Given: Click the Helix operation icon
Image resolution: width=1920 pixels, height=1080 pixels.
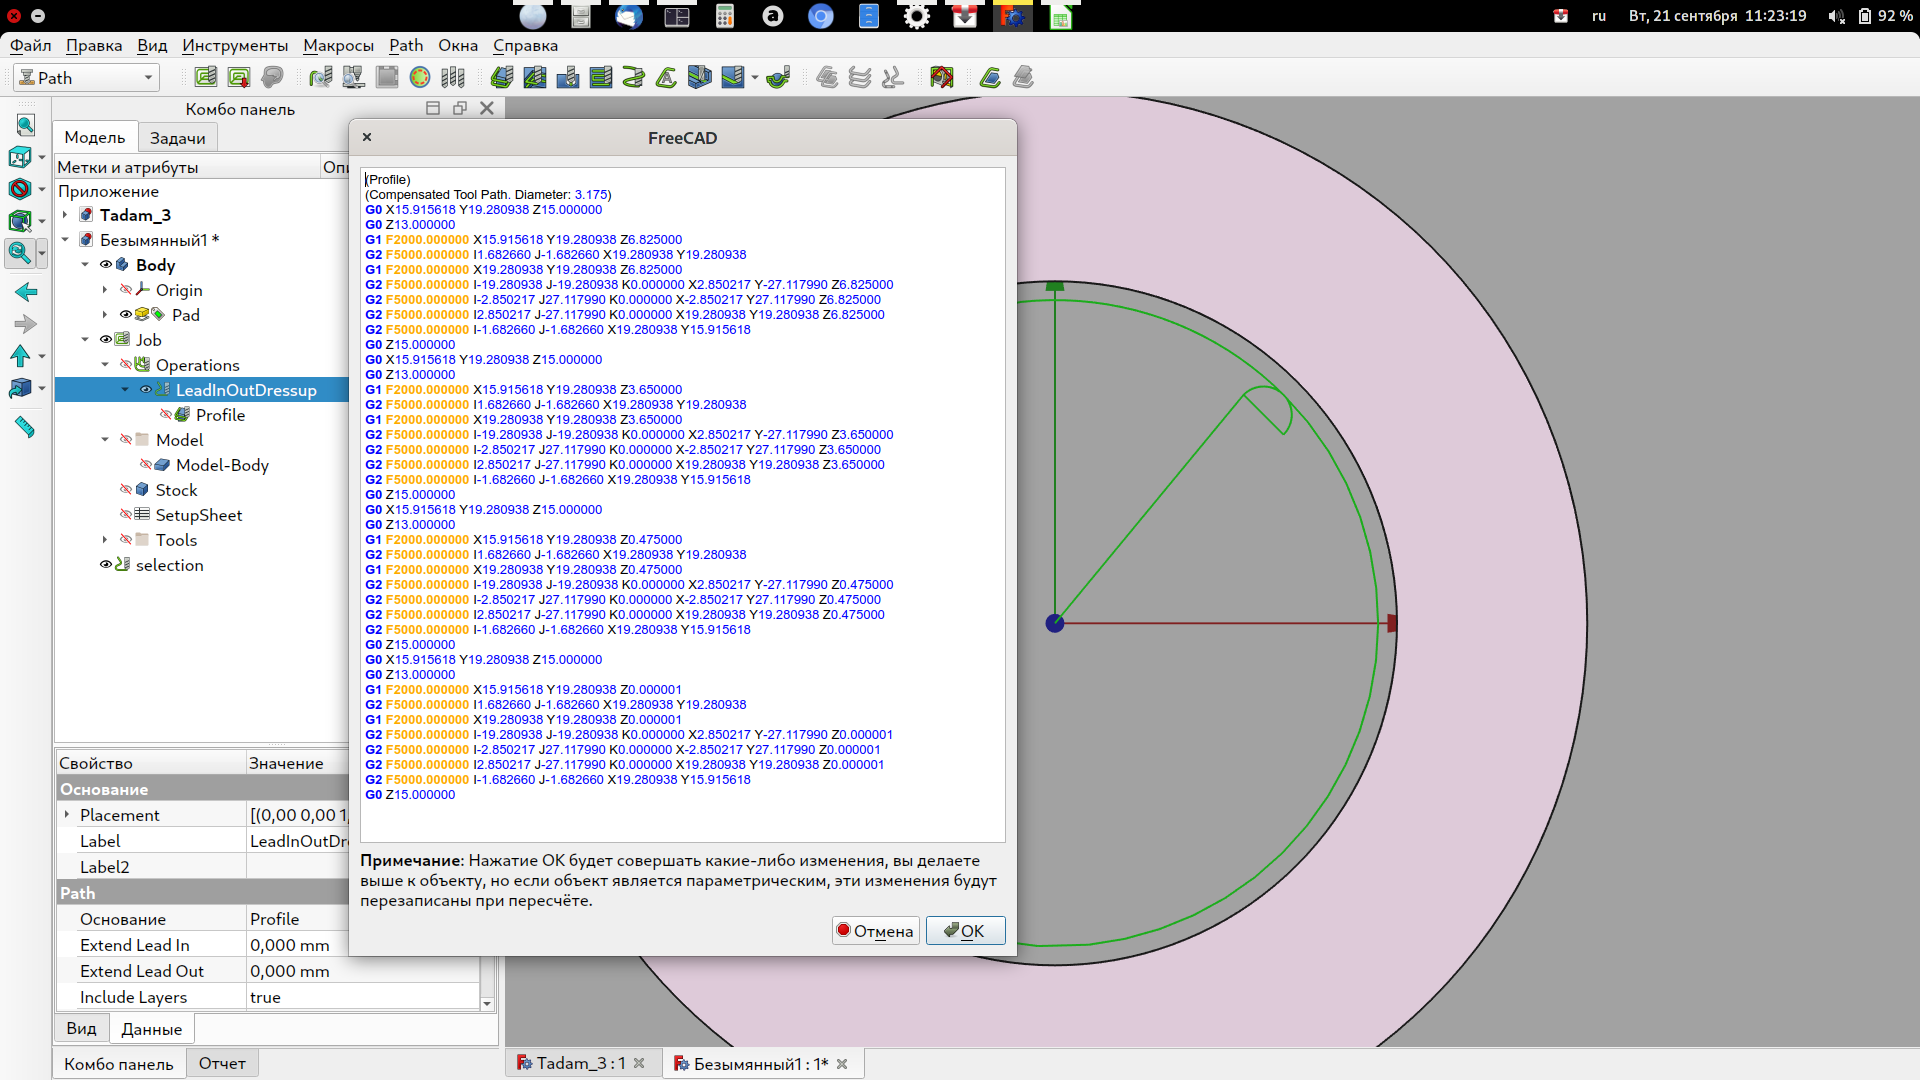Looking at the screenshot, I should pyautogui.click(x=633, y=77).
